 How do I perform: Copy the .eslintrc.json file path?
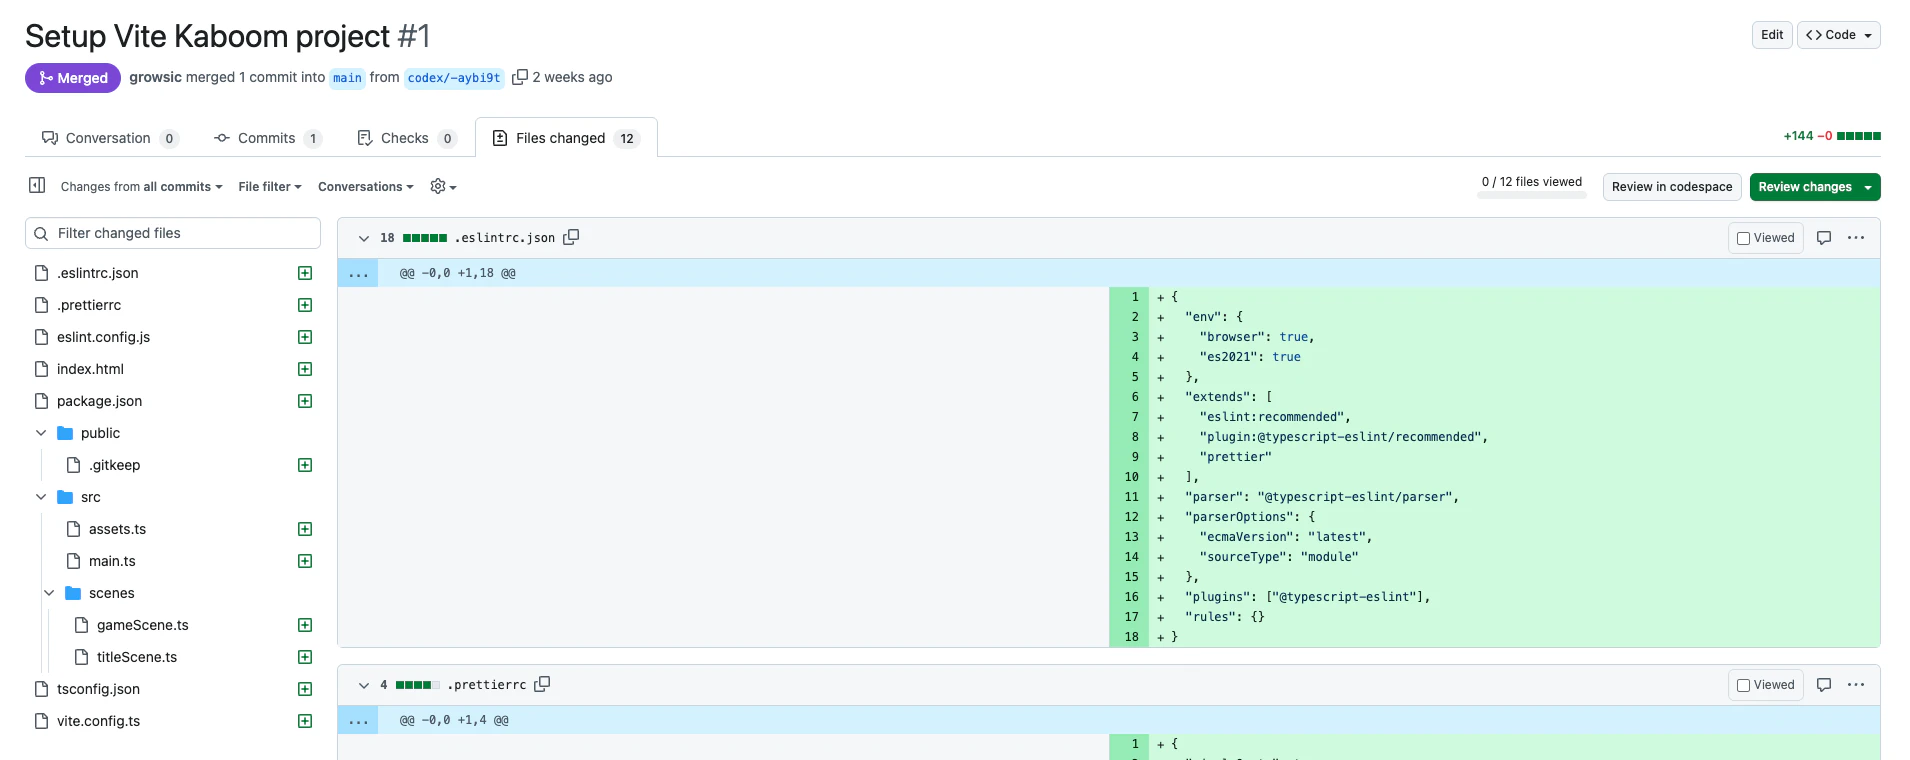[571, 237]
